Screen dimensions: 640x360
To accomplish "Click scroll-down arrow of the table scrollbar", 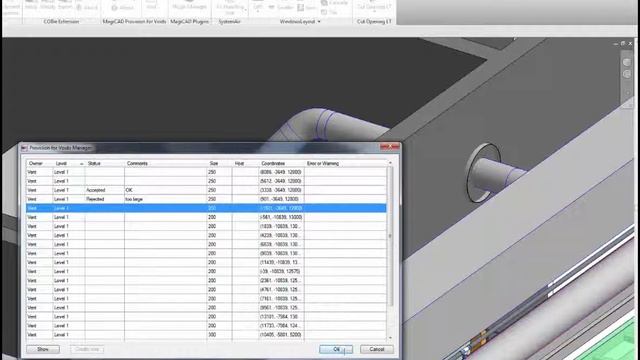I will click(390, 338).
